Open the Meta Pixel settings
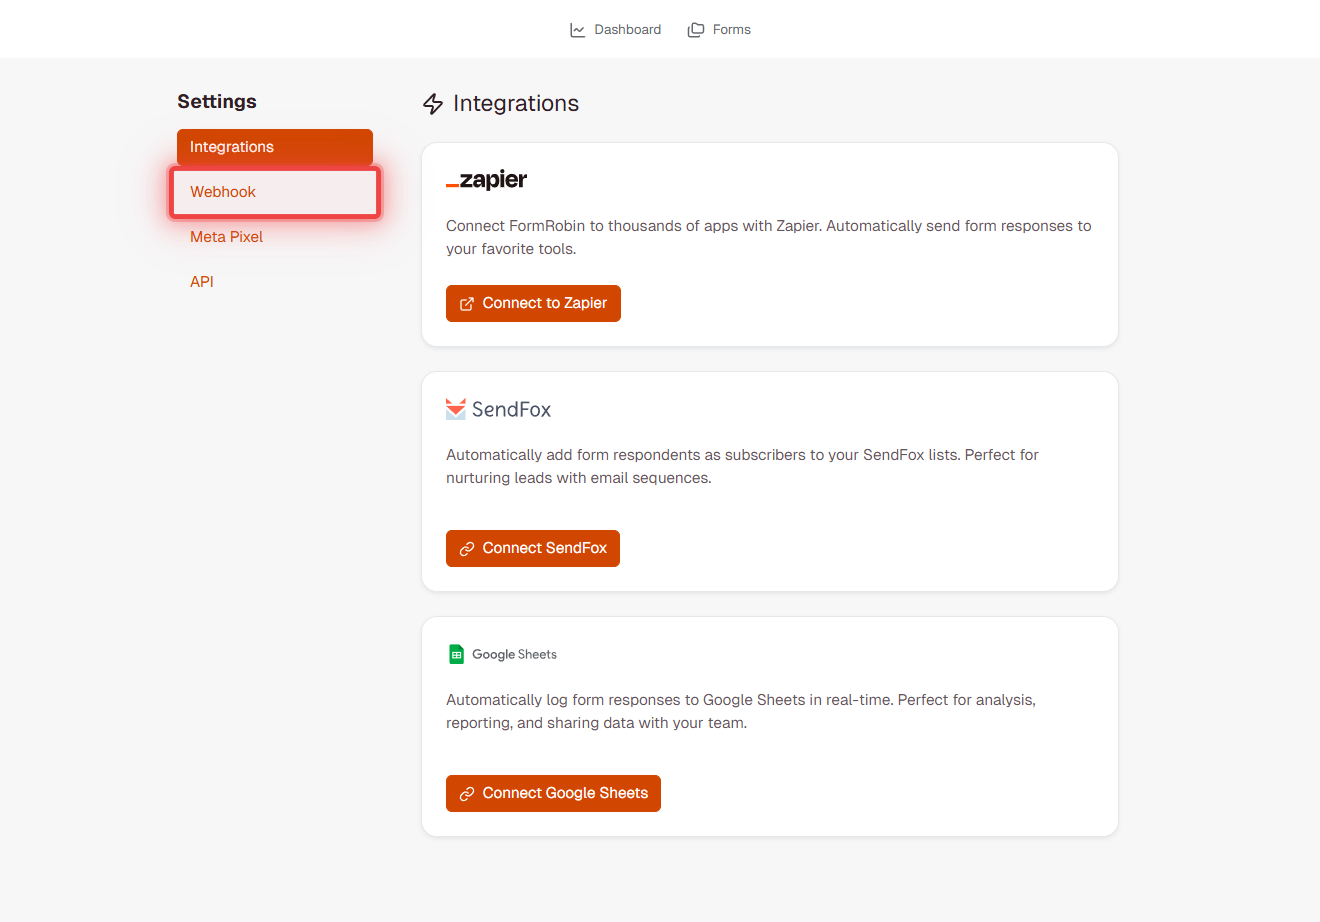 pyautogui.click(x=225, y=236)
